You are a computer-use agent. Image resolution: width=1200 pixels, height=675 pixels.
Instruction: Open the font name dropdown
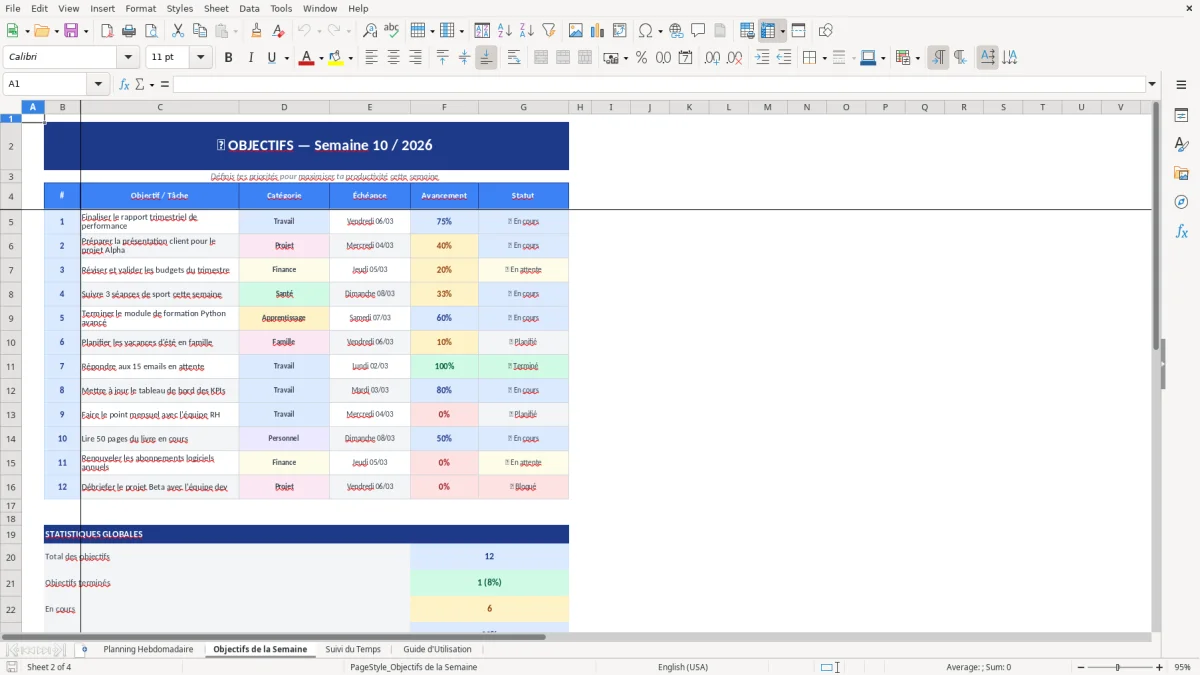[x=128, y=57]
